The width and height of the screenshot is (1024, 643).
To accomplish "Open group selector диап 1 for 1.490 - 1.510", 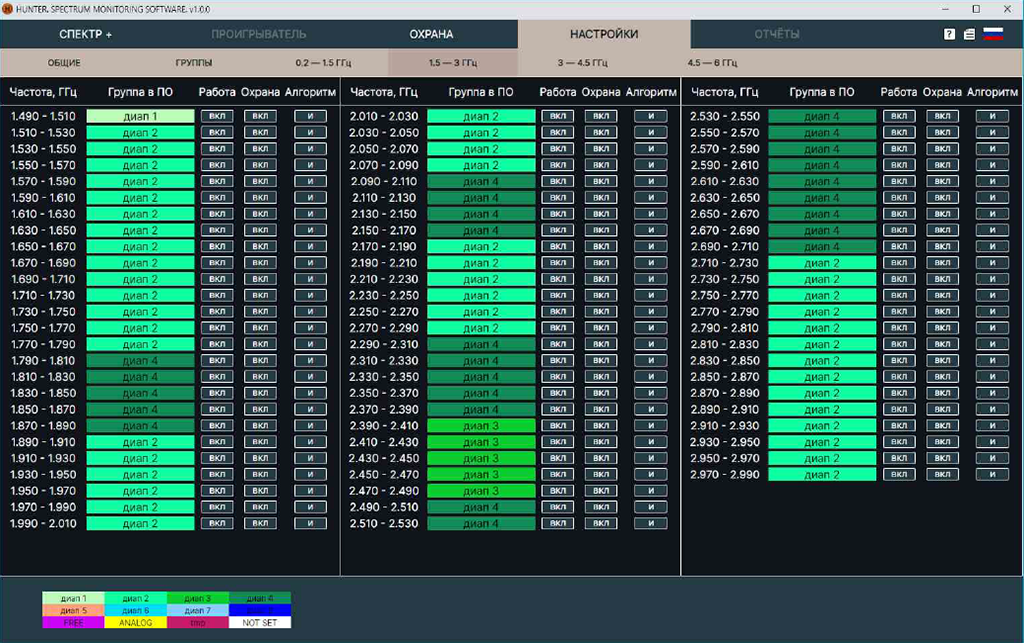I will (140, 116).
